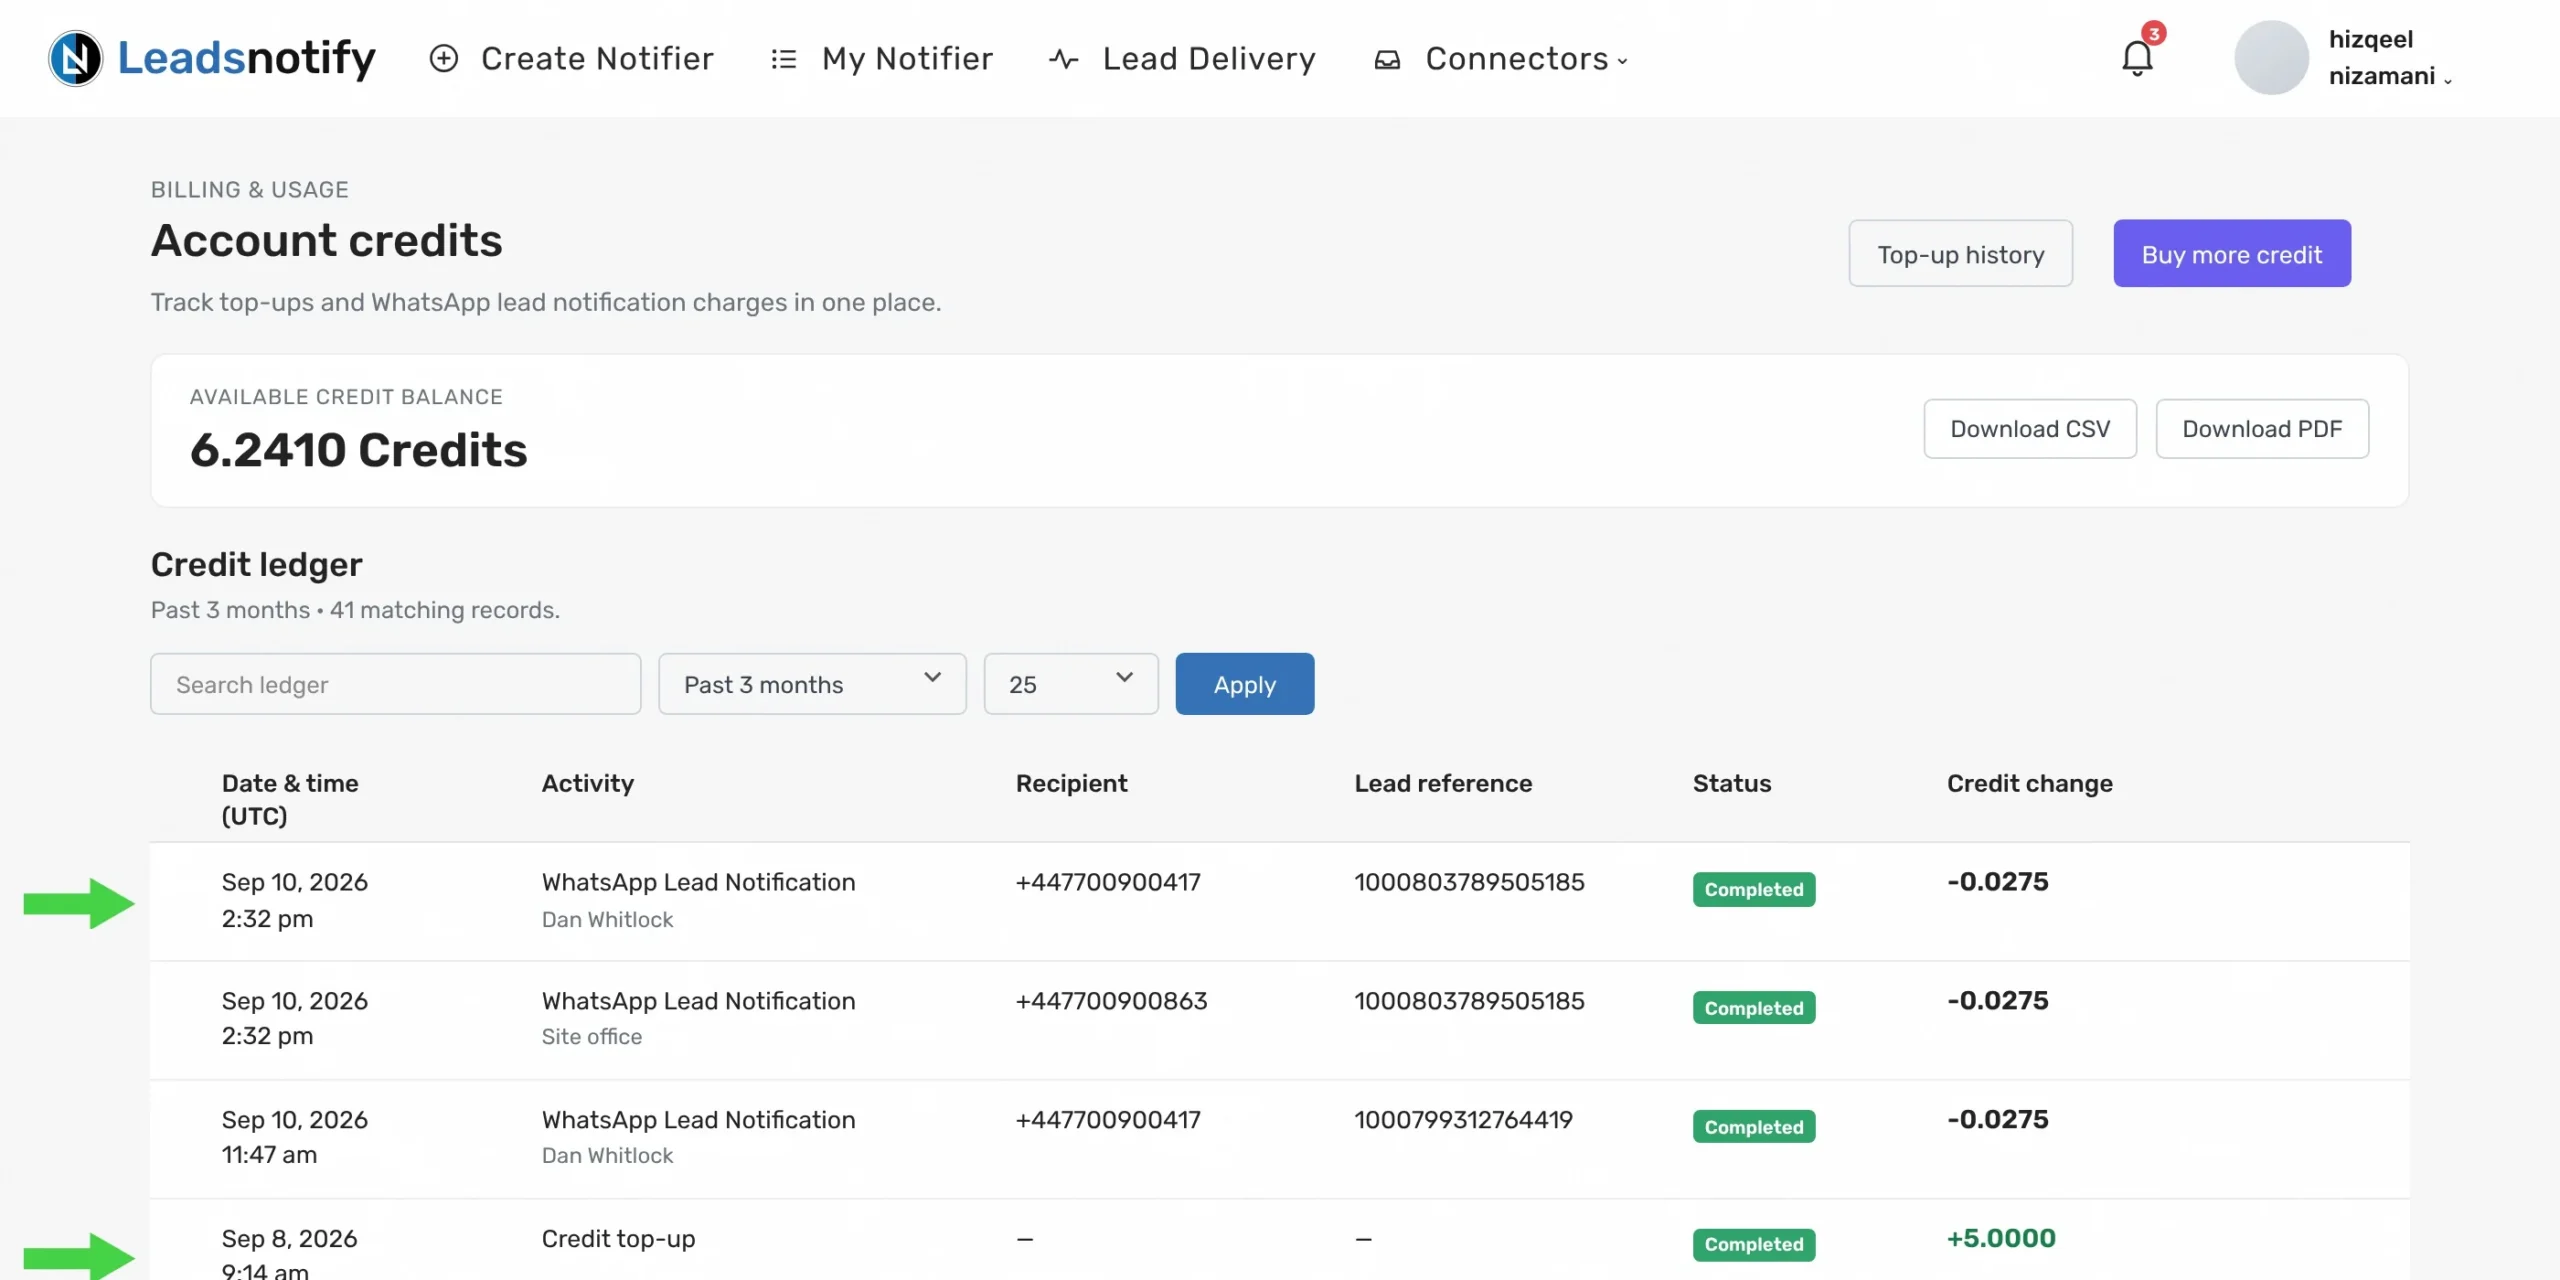Click the Recipient column header

[x=1071, y=783]
